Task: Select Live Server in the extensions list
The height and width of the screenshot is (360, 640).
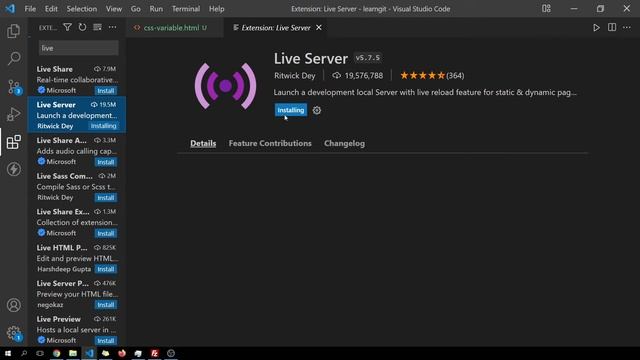Action: 77,115
